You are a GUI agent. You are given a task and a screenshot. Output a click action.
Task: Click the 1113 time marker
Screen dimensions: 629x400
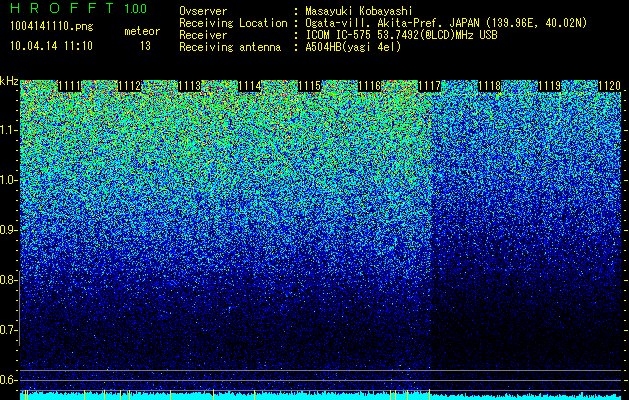click(190, 86)
